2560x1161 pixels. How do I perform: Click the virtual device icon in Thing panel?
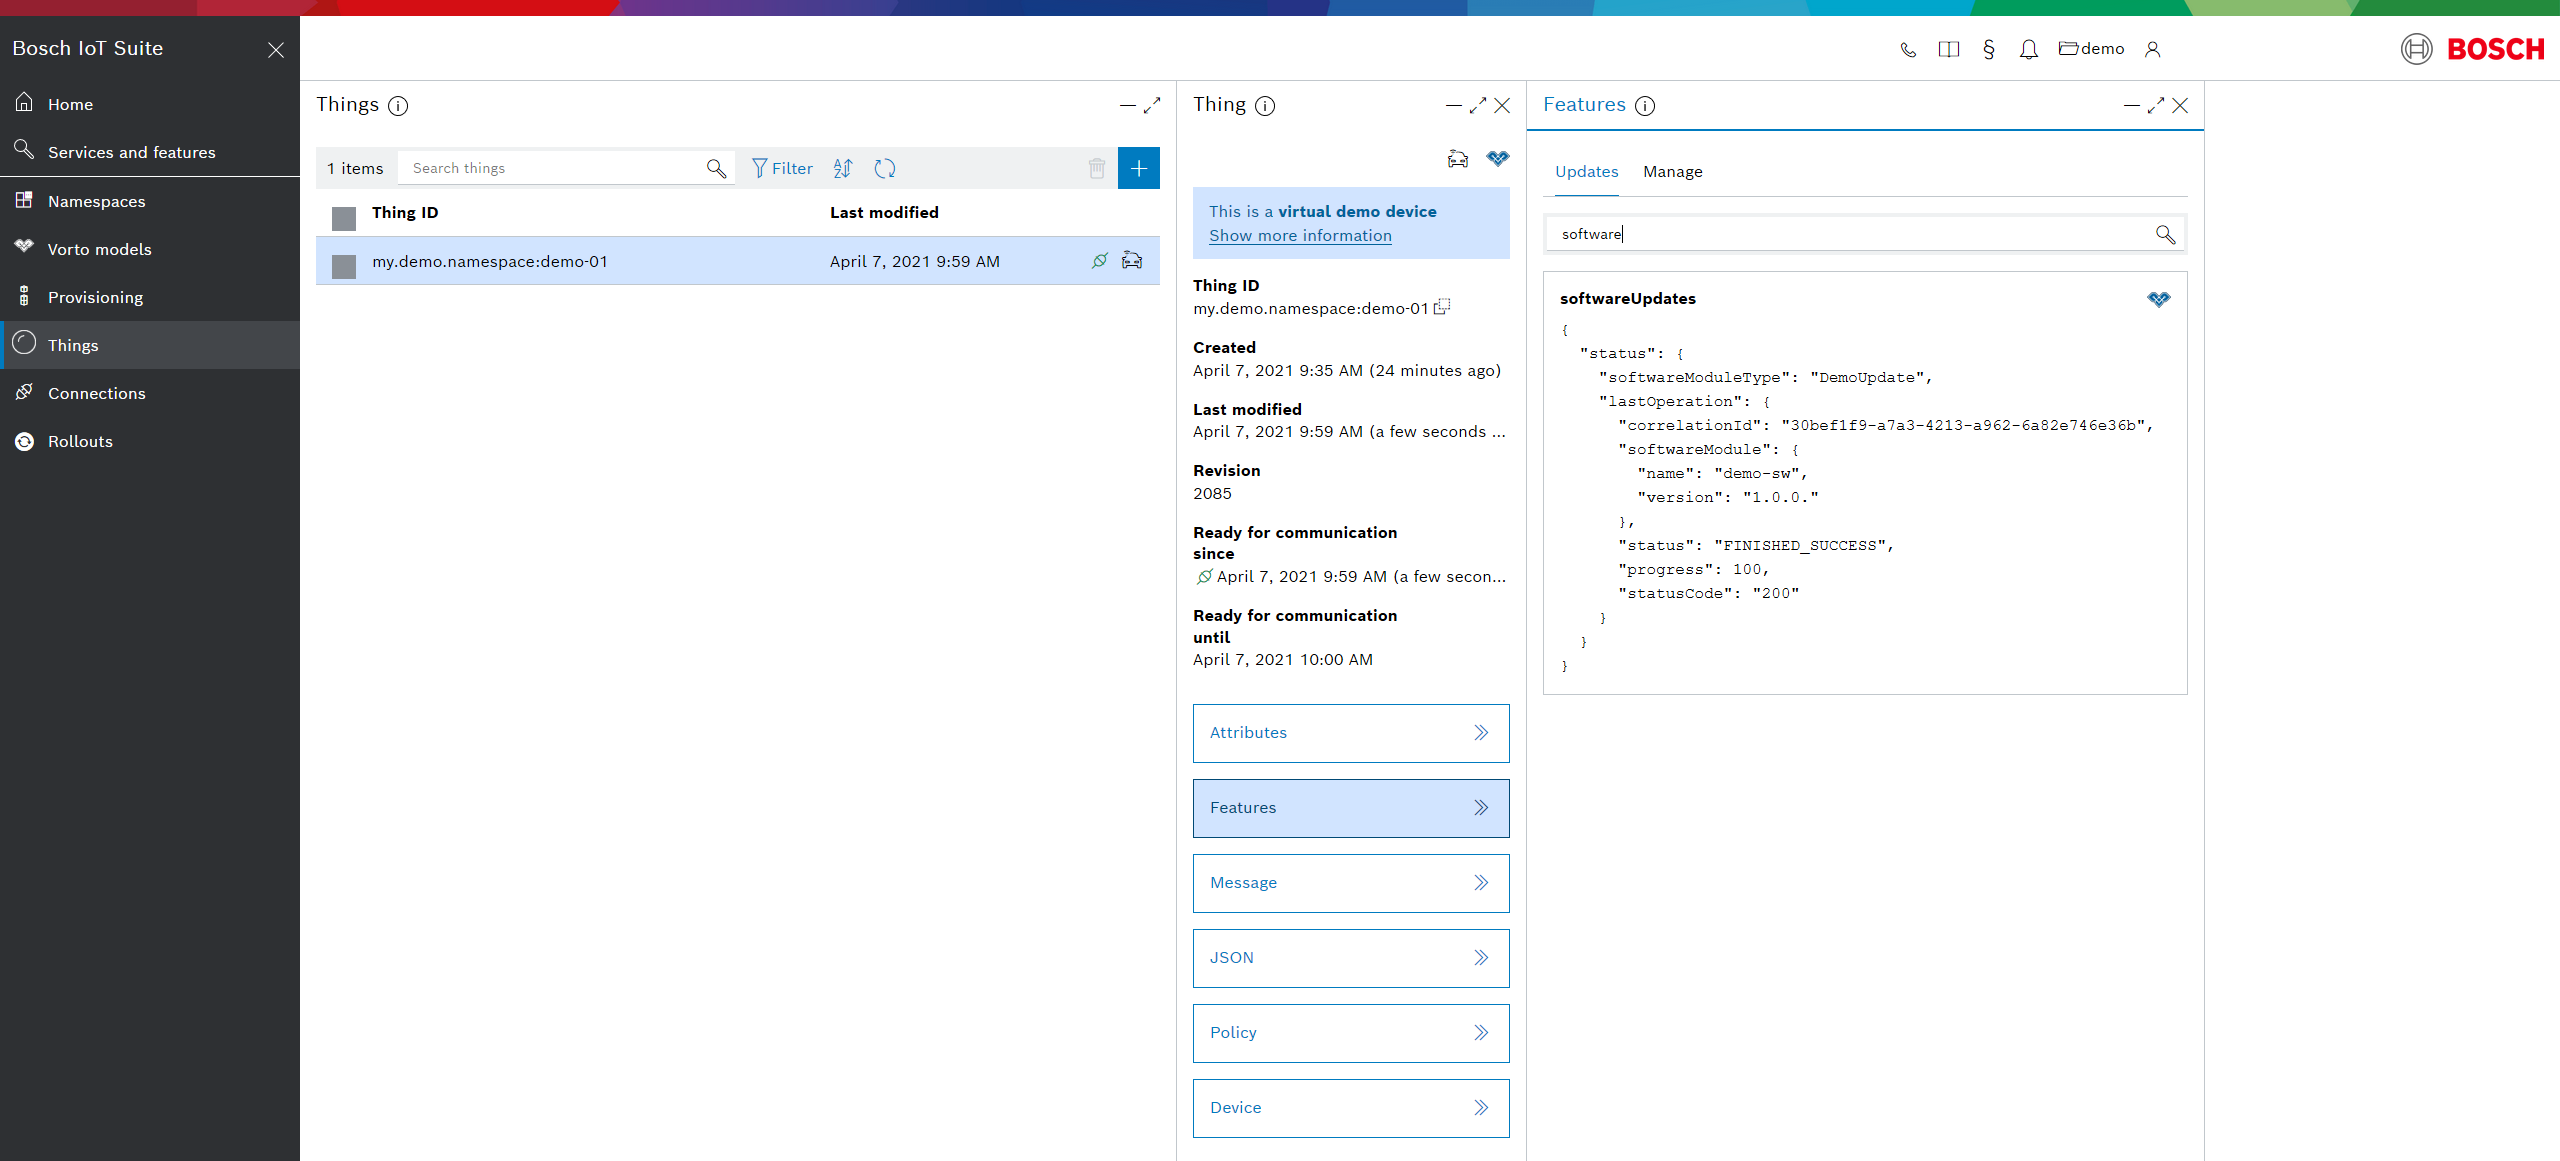point(1458,158)
